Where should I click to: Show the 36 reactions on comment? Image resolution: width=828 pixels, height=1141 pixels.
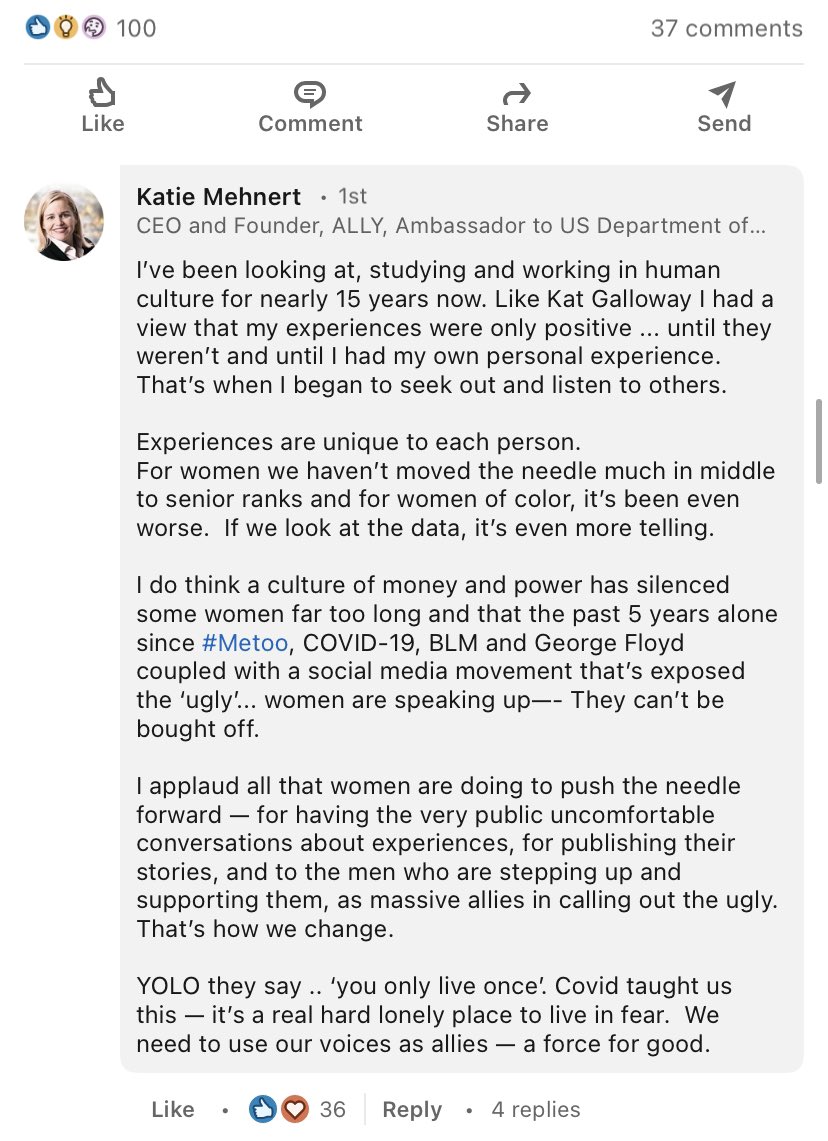(333, 1109)
